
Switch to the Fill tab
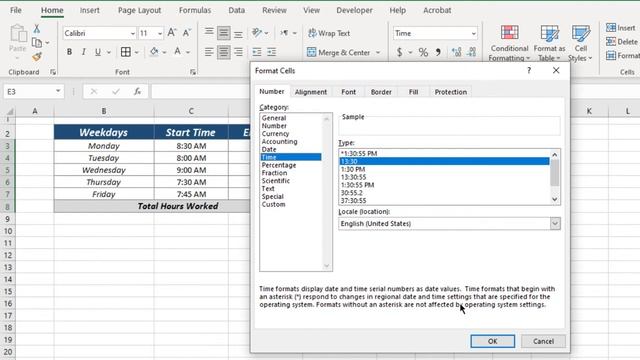[x=413, y=92]
